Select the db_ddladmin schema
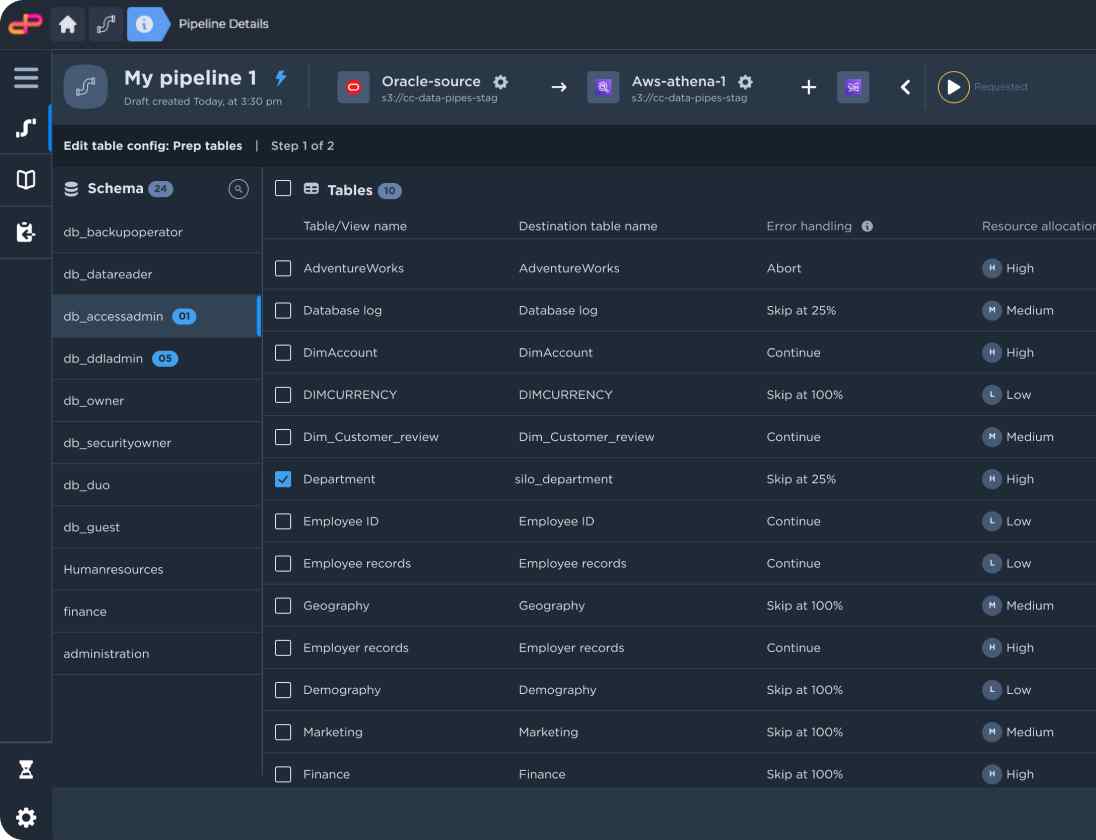1096x840 pixels. click(156, 359)
